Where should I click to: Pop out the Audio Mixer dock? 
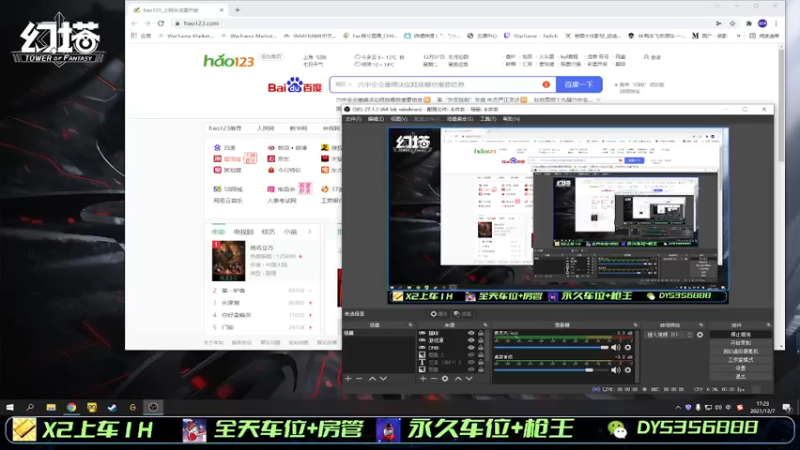click(635, 325)
